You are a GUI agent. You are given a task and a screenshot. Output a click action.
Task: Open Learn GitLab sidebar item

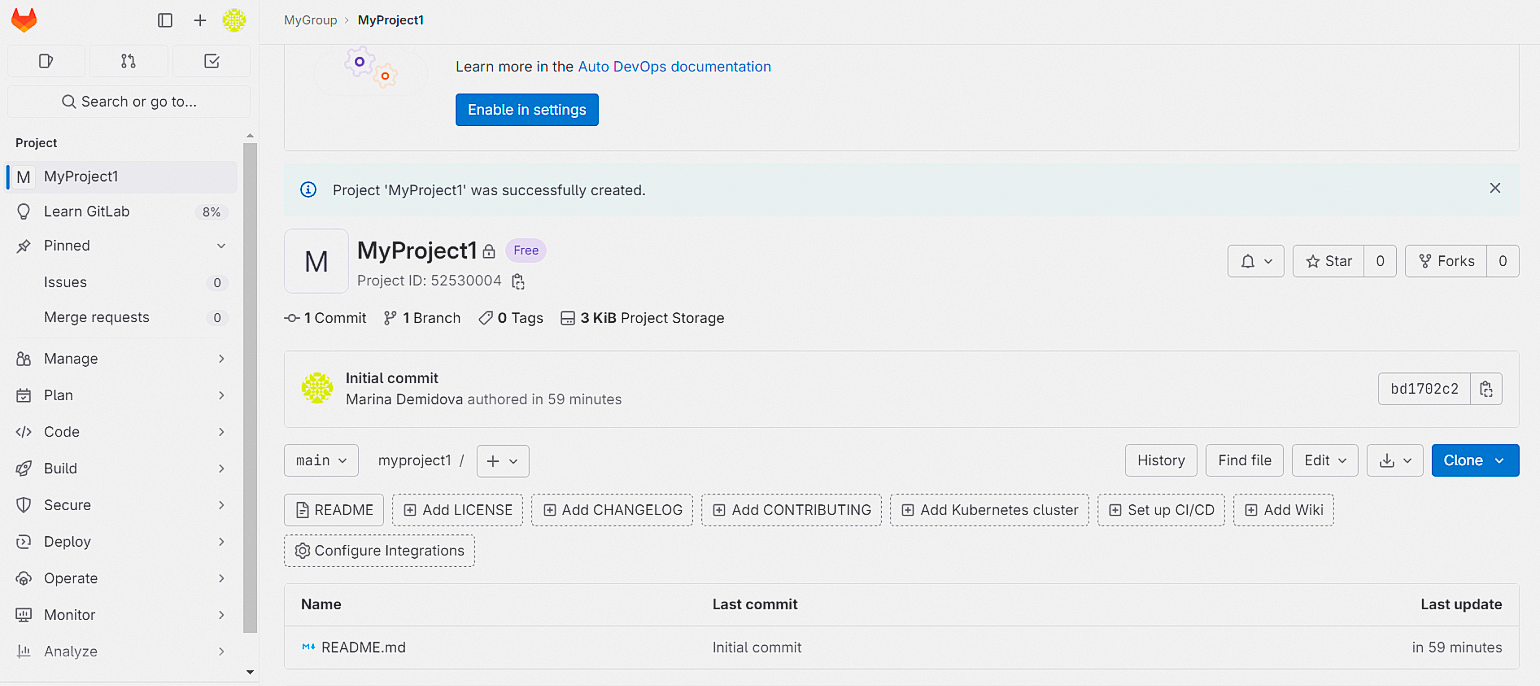click(x=123, y=211)
